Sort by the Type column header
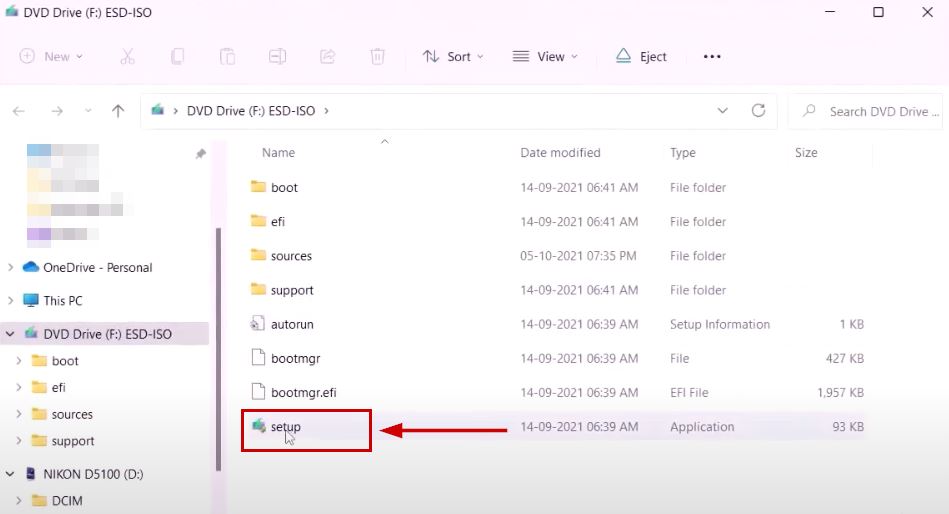Image resolution: width=949 pixels, height=514 pixels. tap(683, 153)
